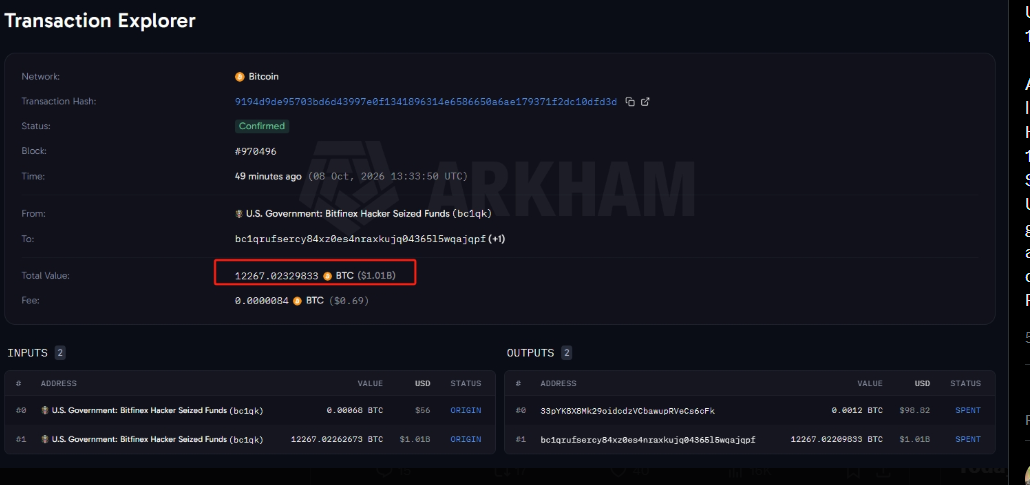Click the fee amount 0.0000084
1030x485 pixels.
pos(261,301)
